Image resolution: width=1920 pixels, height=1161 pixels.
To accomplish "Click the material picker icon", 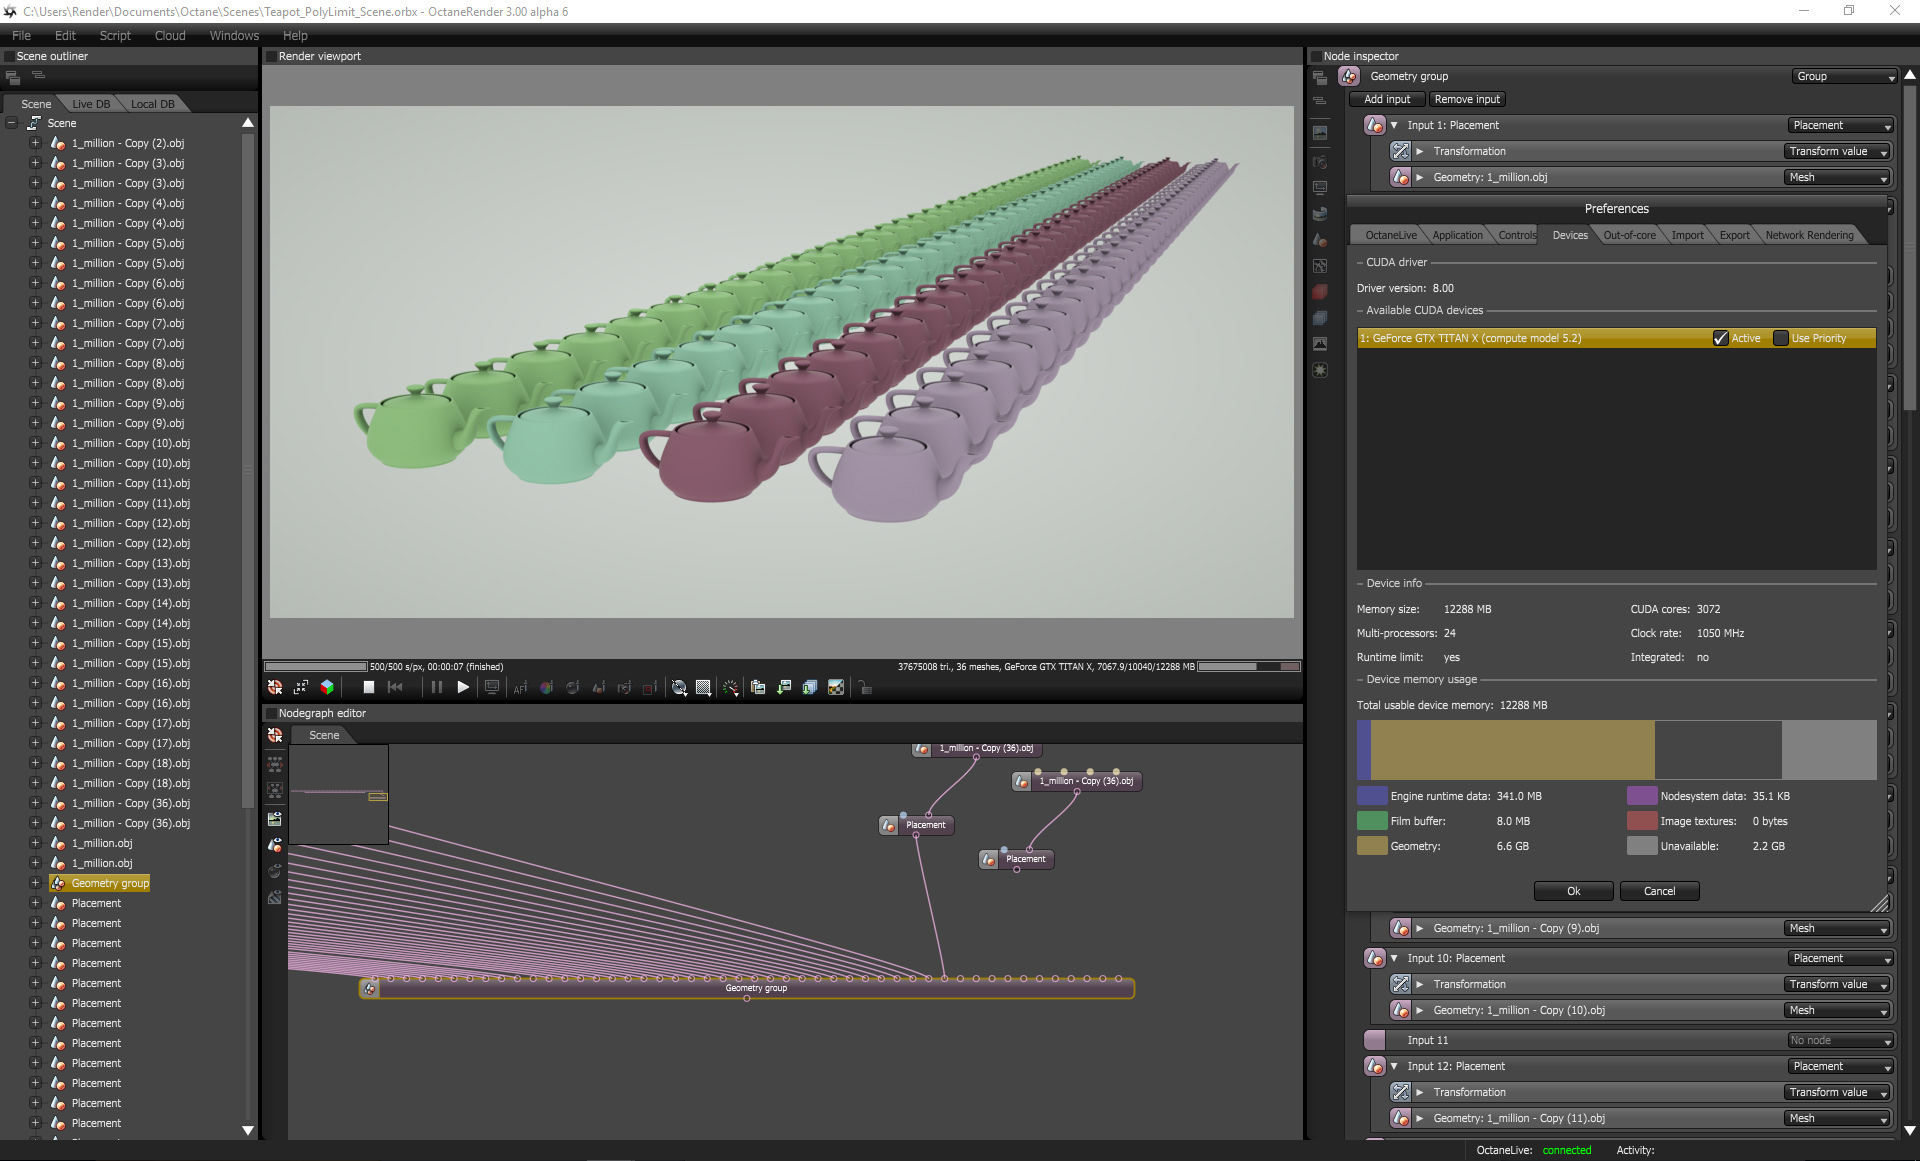I will point(546,687).
